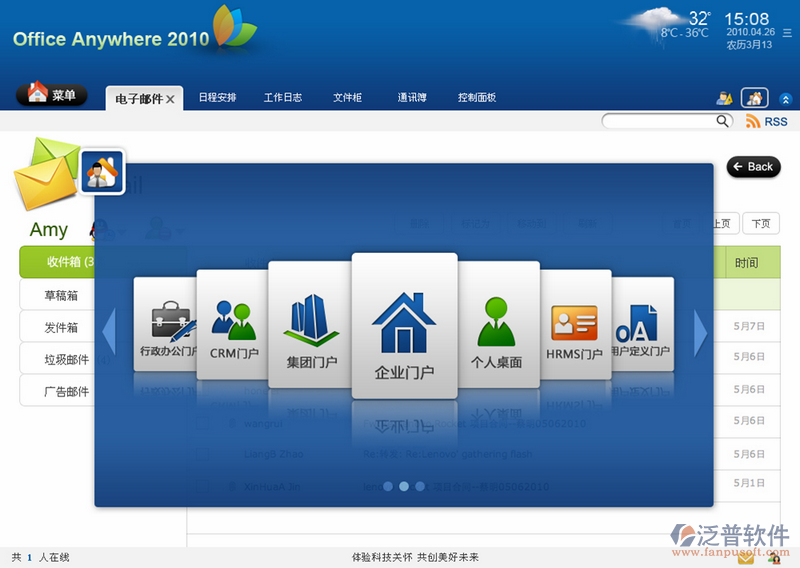This screenshot has width=800, height=568.
Task: Show previous portals with the left arrow
Action: point(109,332)
